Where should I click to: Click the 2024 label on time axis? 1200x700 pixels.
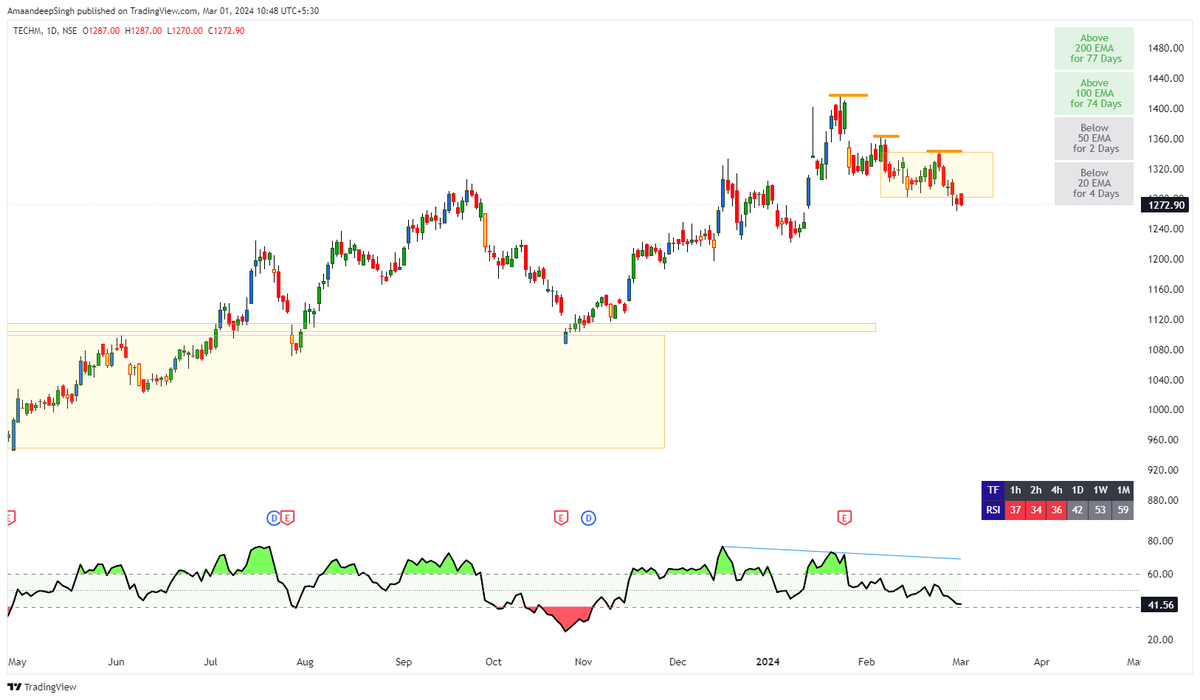pyautogui.click(x=770, y=661)
